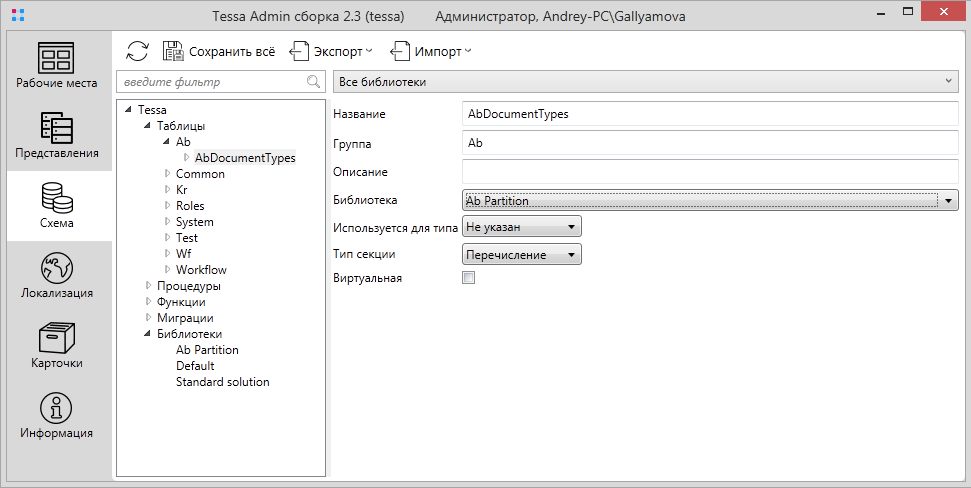
Task: Click the refresh icon in the toolbar
Action: [x=138, y=51]
